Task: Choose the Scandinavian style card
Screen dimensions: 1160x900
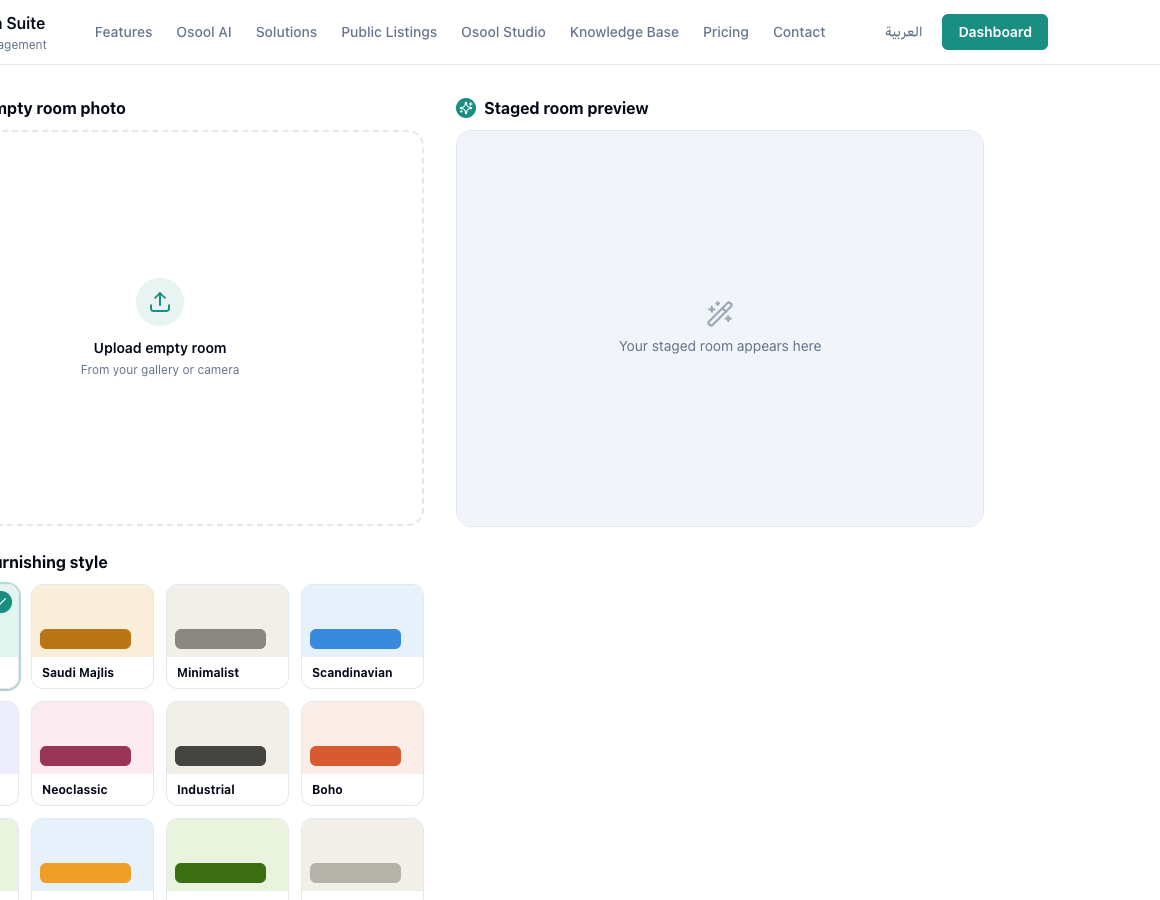Action: [x=362, y=636]
